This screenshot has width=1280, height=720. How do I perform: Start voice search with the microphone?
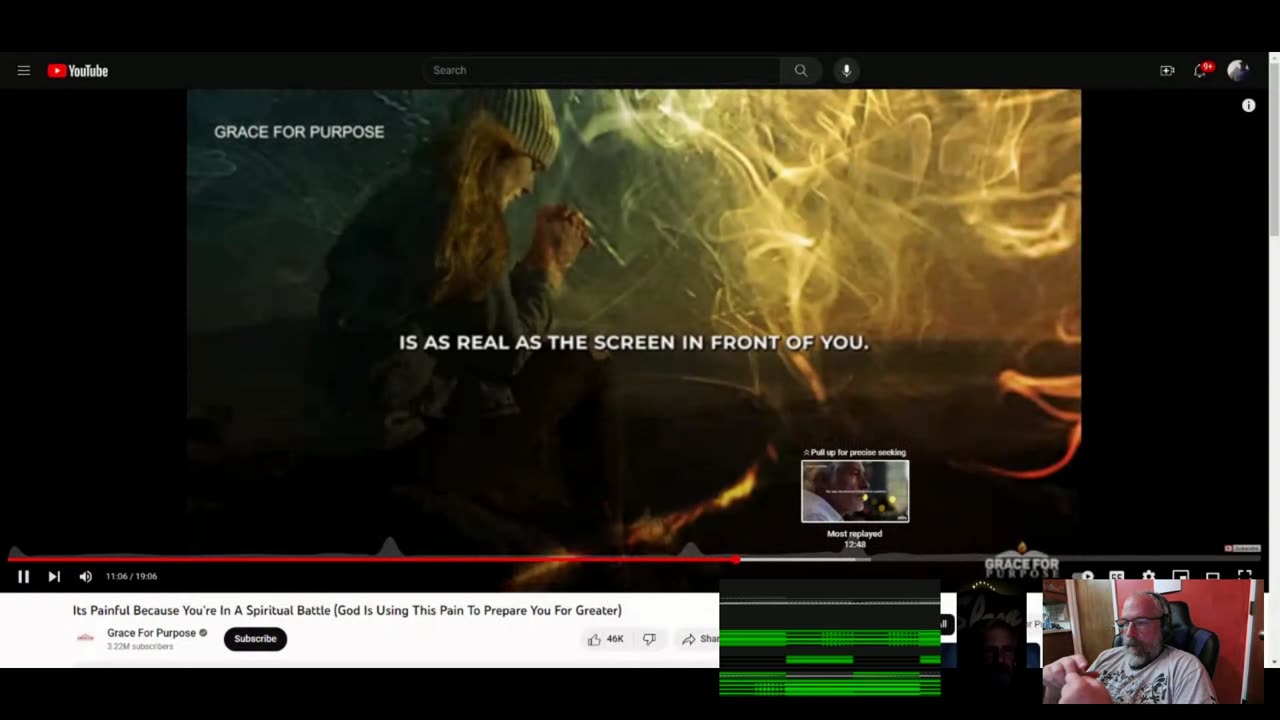tap(846, 70)
